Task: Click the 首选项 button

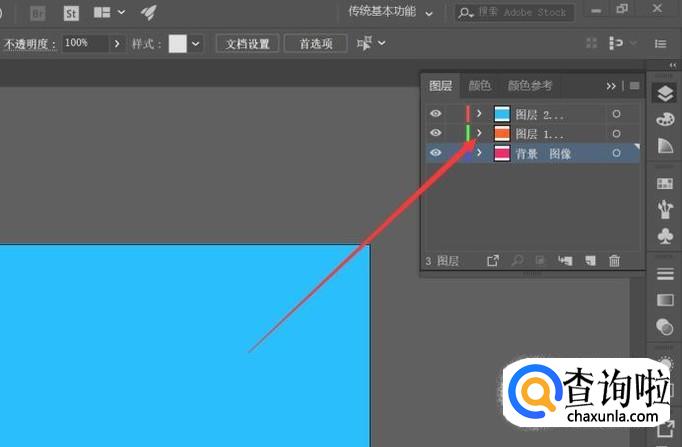Action: pos(316,43)
